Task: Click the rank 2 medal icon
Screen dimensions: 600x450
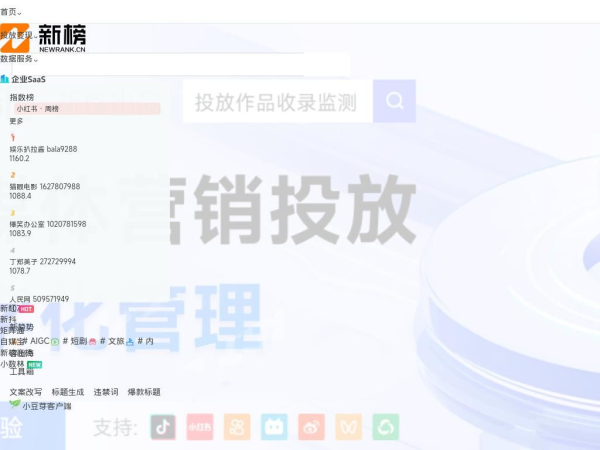Action: tap(13, 175)
